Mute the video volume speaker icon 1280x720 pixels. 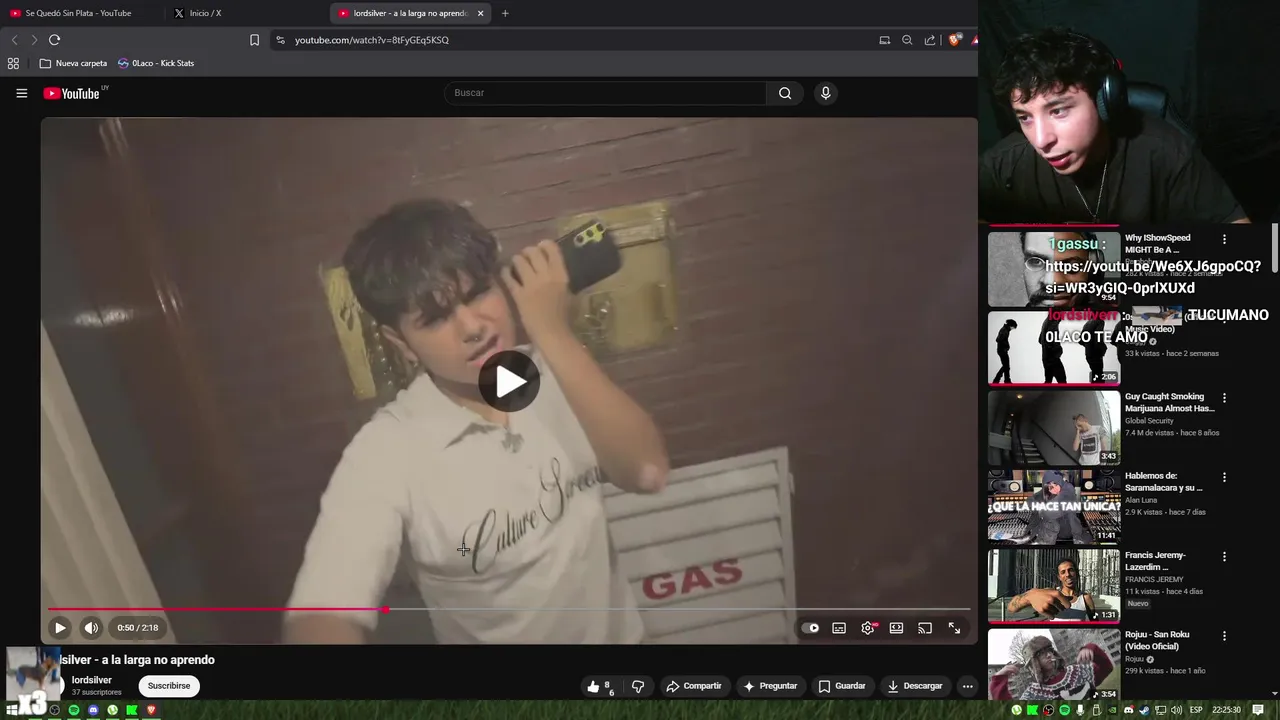point(91,628)
